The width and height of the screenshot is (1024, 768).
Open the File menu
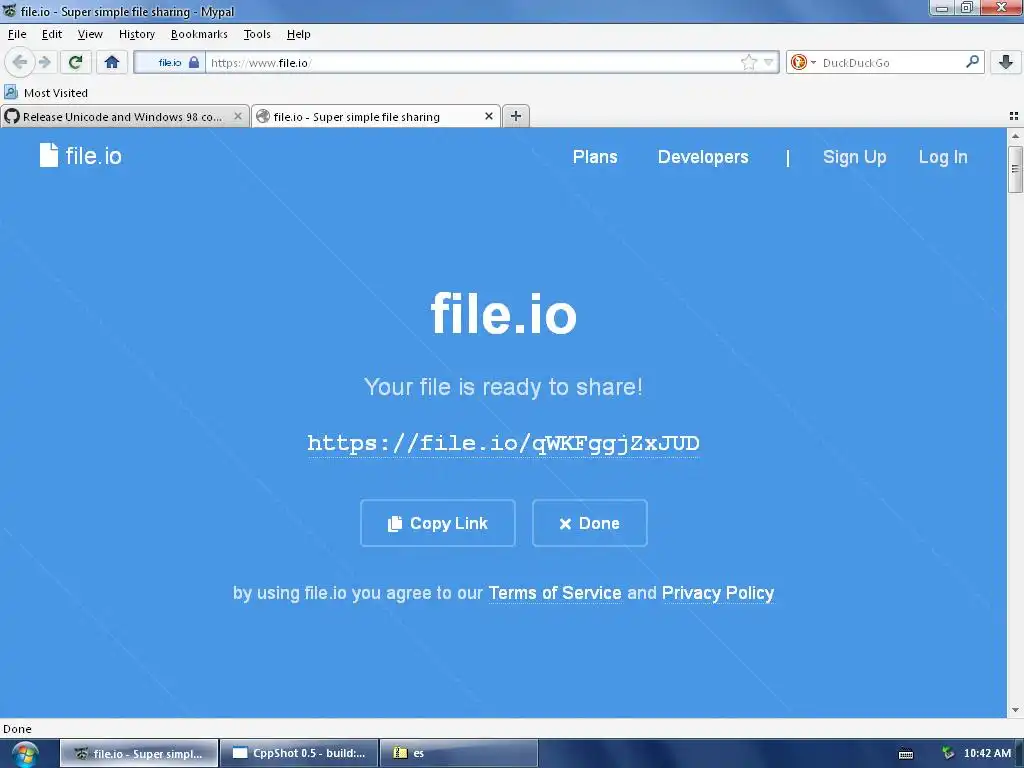[x=17, y=34]
